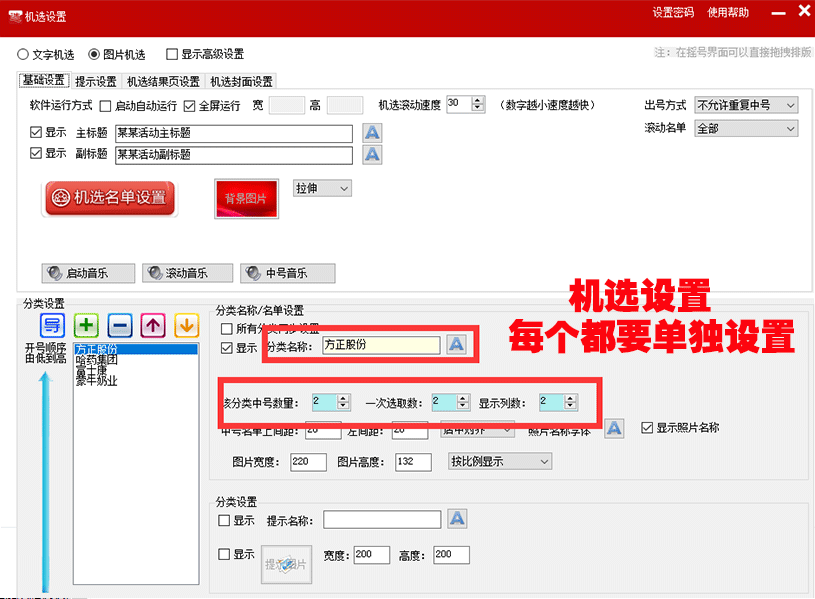Click the 启动音乐 button
Viewport: 815px width, 599px height.
76,273
